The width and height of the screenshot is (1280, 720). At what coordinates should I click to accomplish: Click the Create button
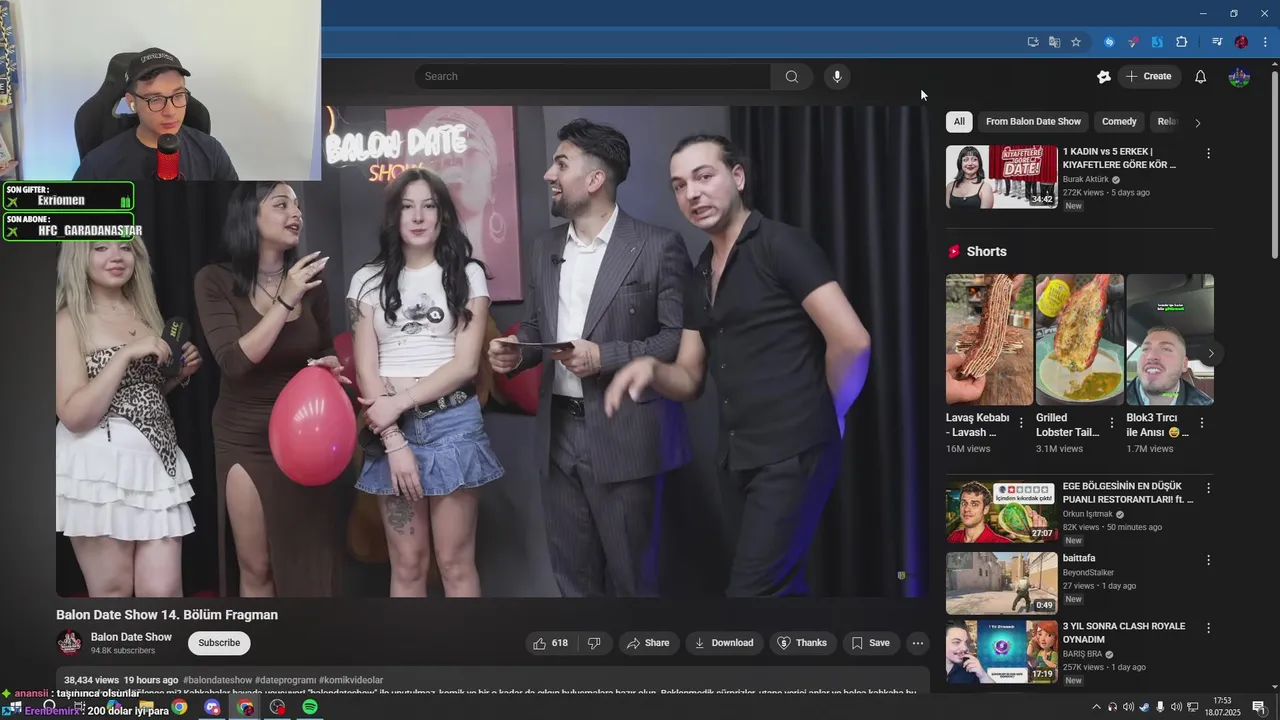pos(1148,77)
